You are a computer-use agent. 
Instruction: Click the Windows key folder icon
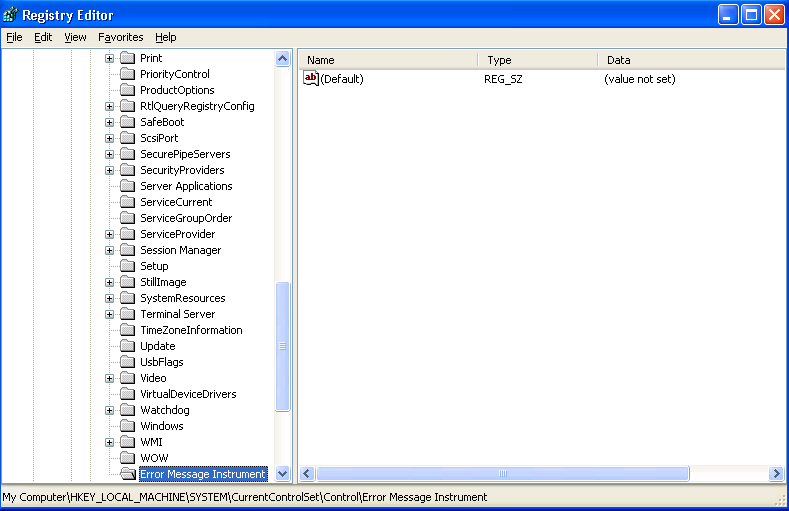127,426
